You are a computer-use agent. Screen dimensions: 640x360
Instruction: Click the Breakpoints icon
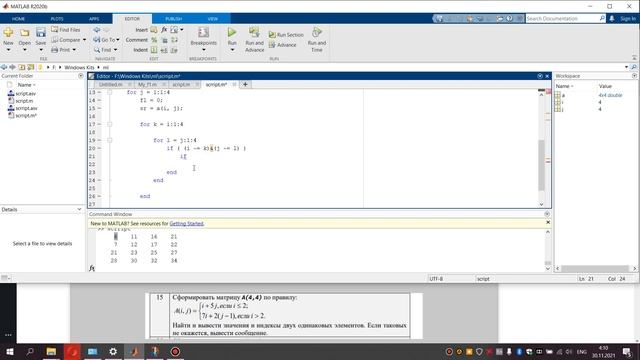(x=204, y=32)
